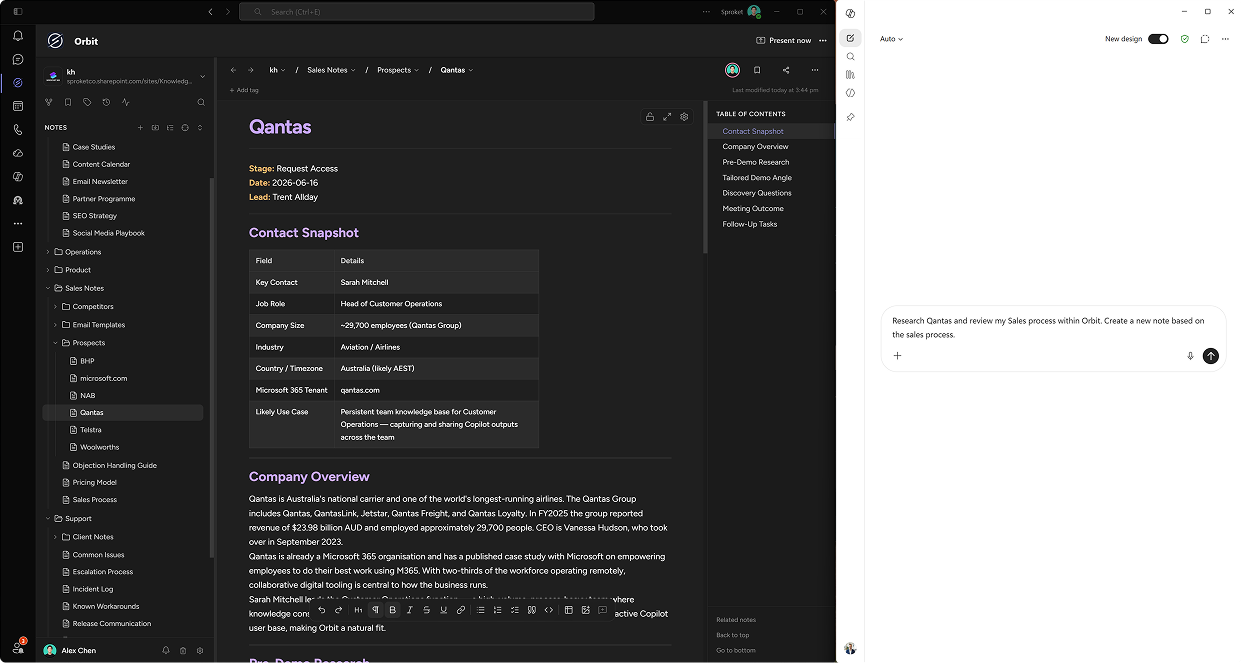
Task: Open note settings gear icon
Action: point(684,117)
